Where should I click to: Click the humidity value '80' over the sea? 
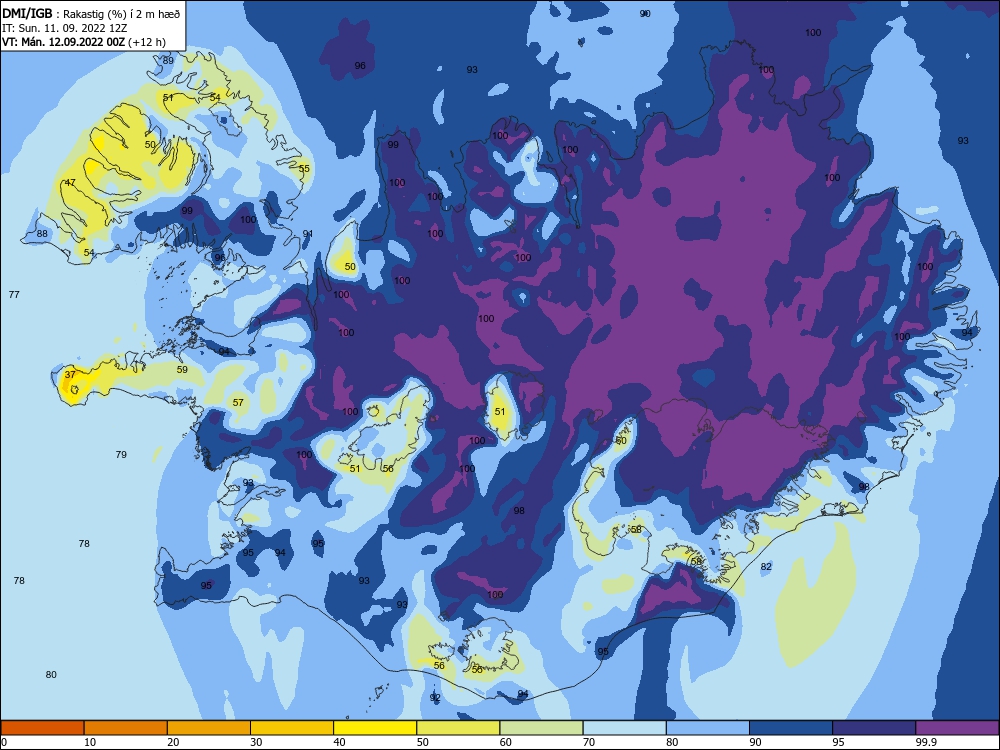click(51, 675)
